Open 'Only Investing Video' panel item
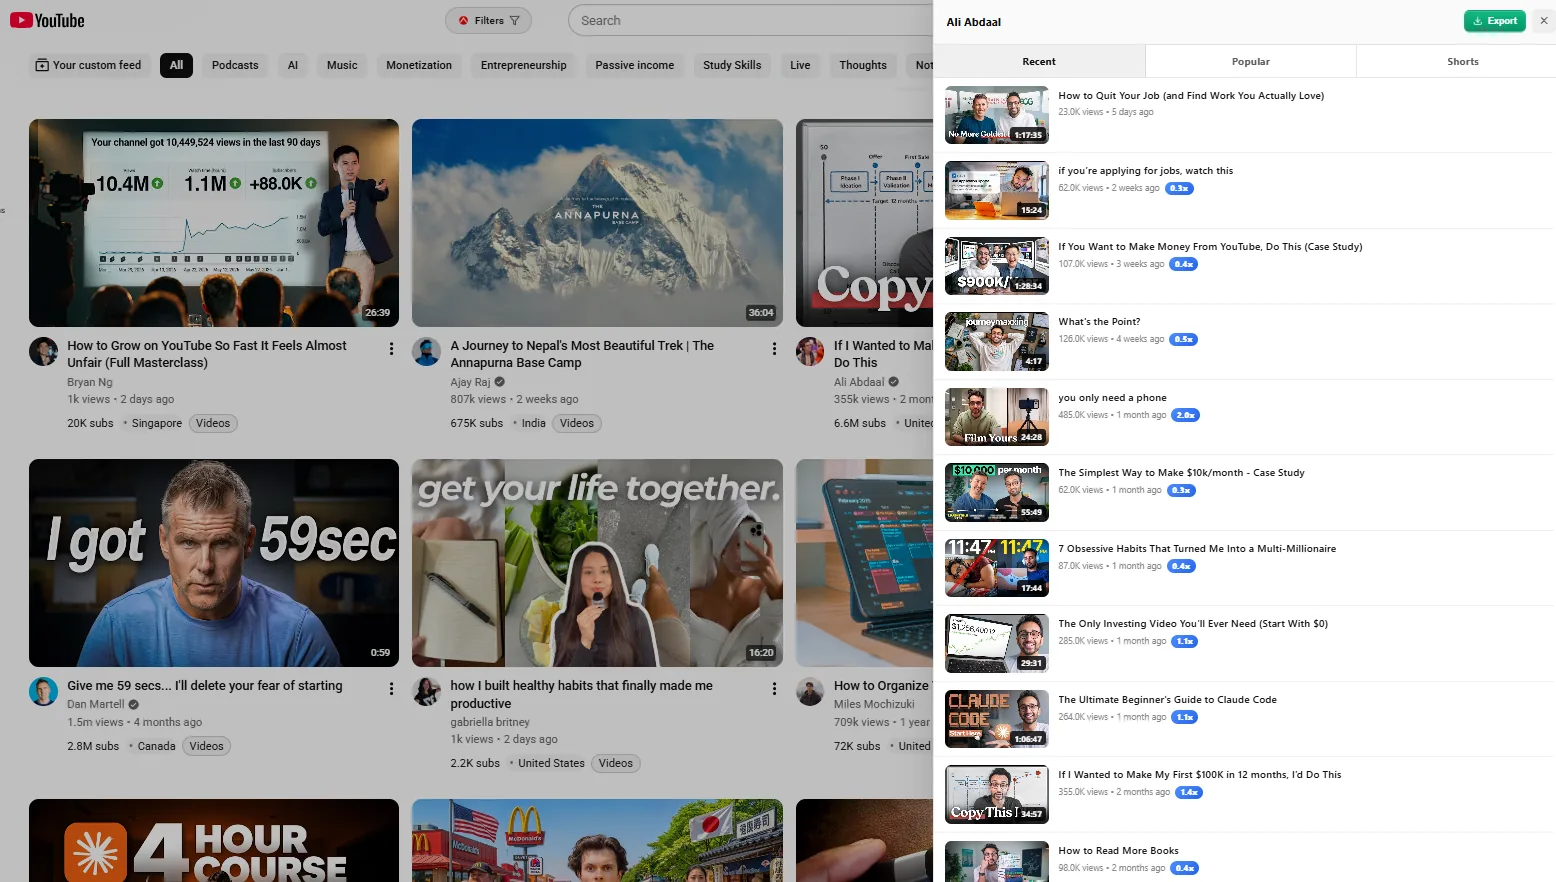Viewport: 1556px width, 882px height. click(1193, 624)
